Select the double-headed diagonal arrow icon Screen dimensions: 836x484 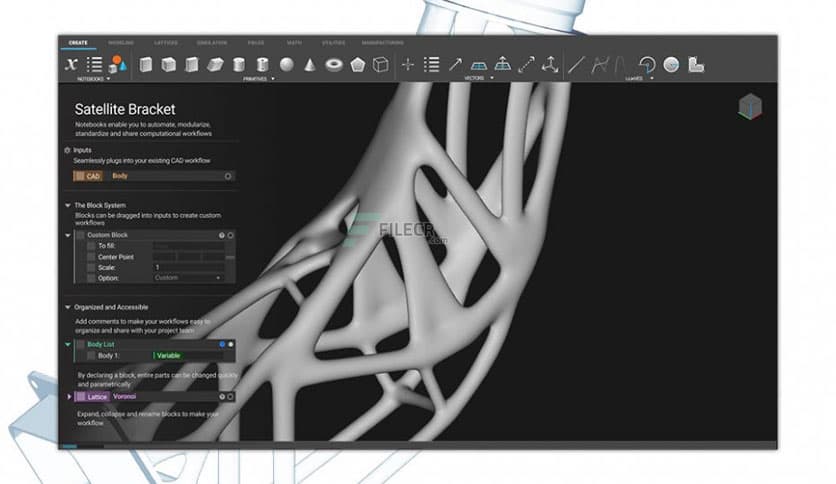(x=526, y=64)
